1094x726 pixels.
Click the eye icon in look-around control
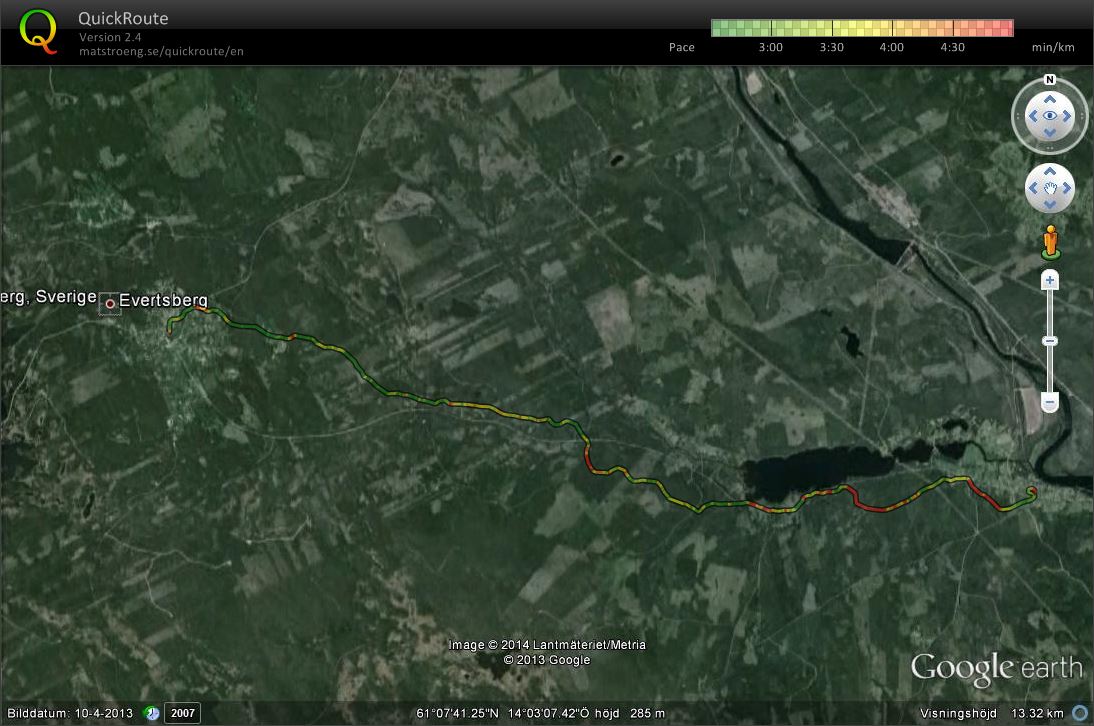pyautogui.click(x=1050, y=116)
